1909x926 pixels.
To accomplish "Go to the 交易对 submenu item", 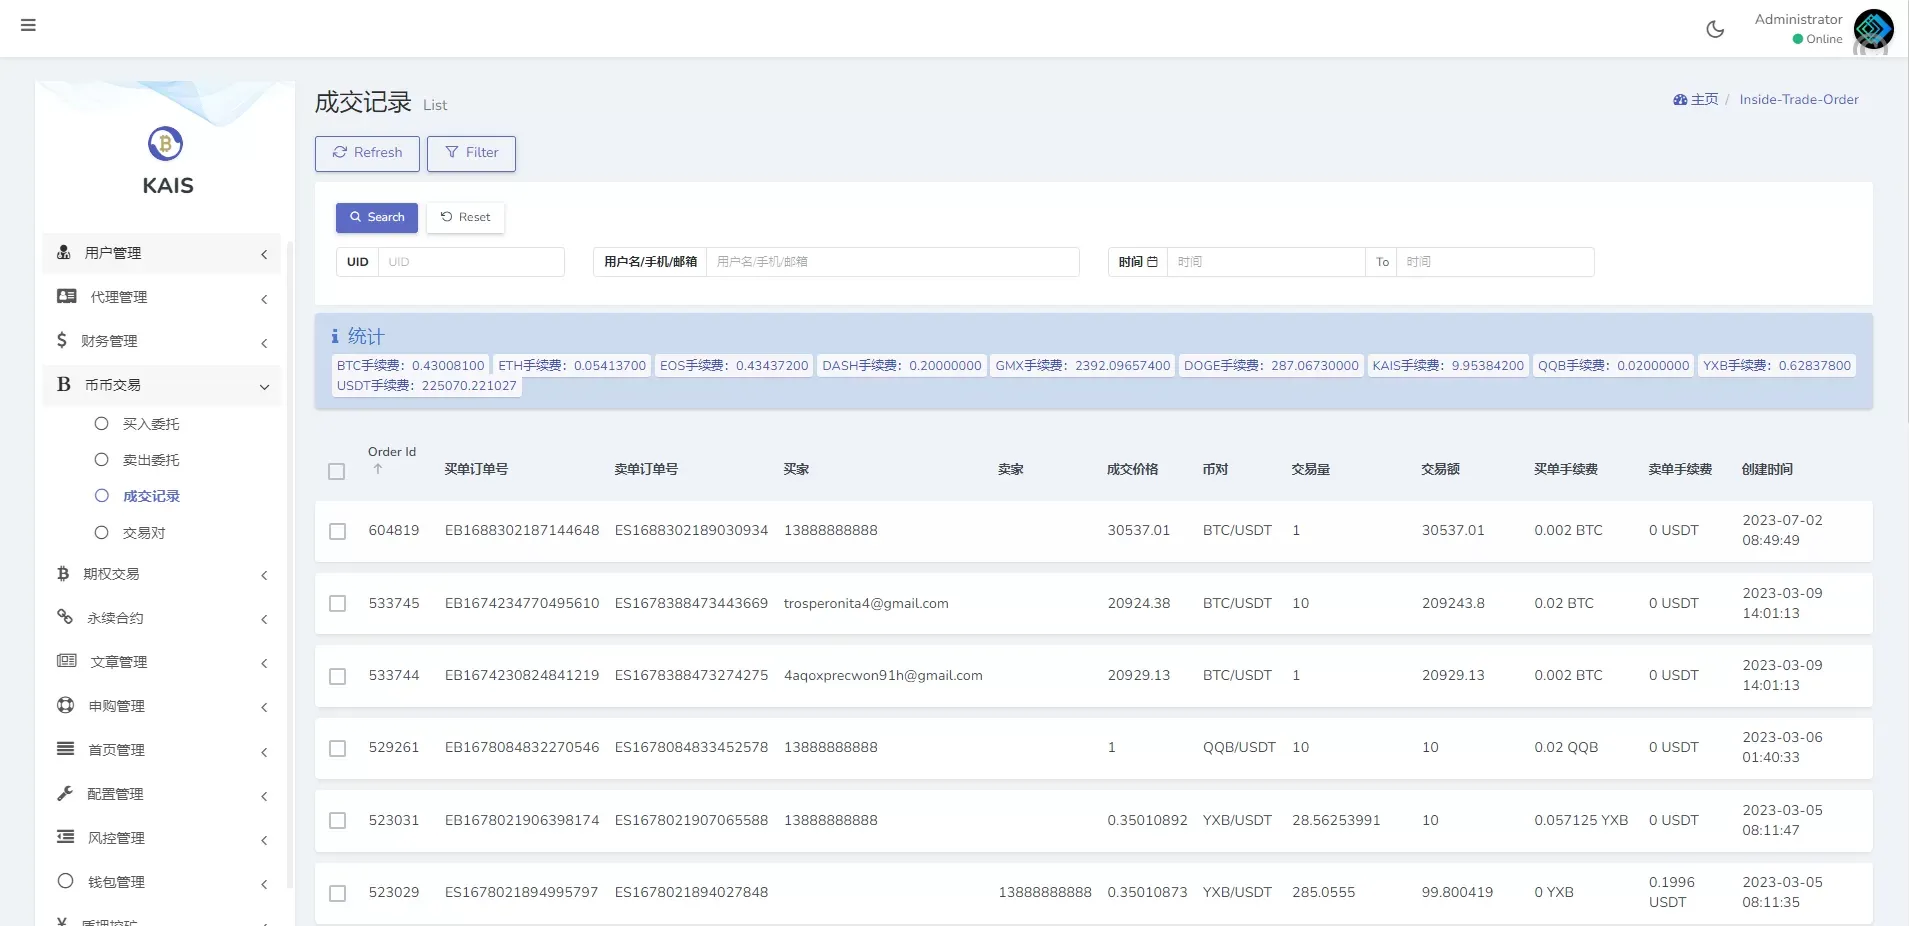I will [x=144, y=533].
